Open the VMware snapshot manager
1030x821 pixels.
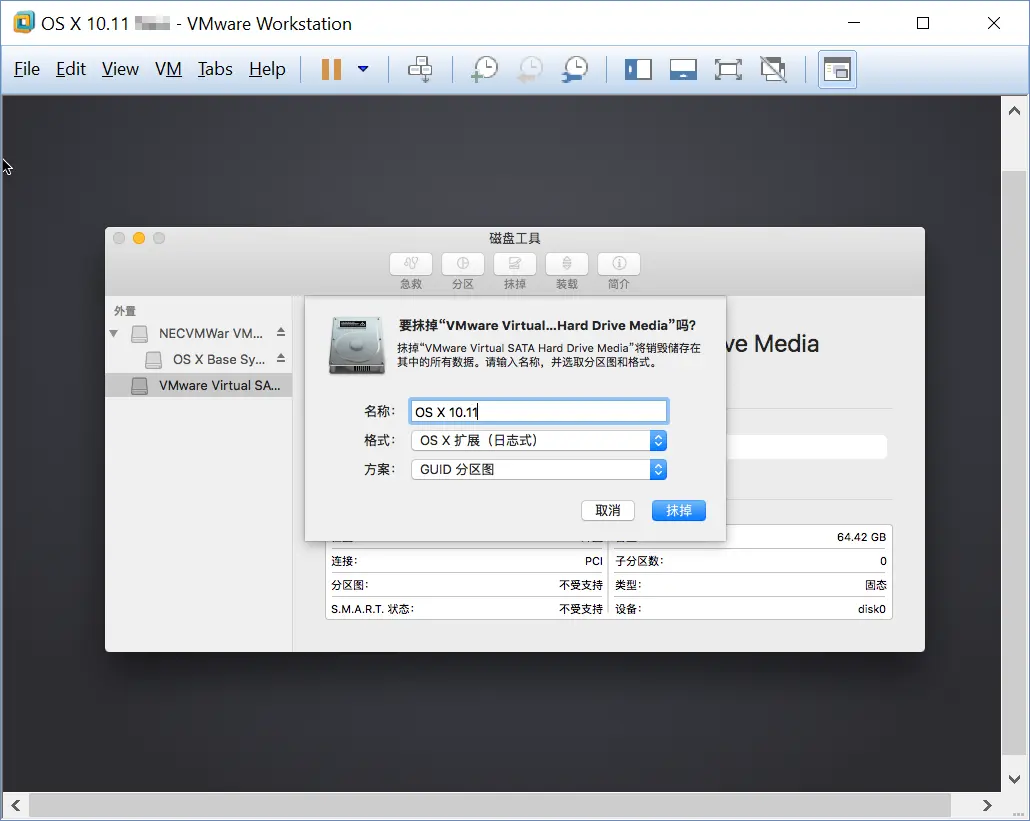click(x=574, y=69)
